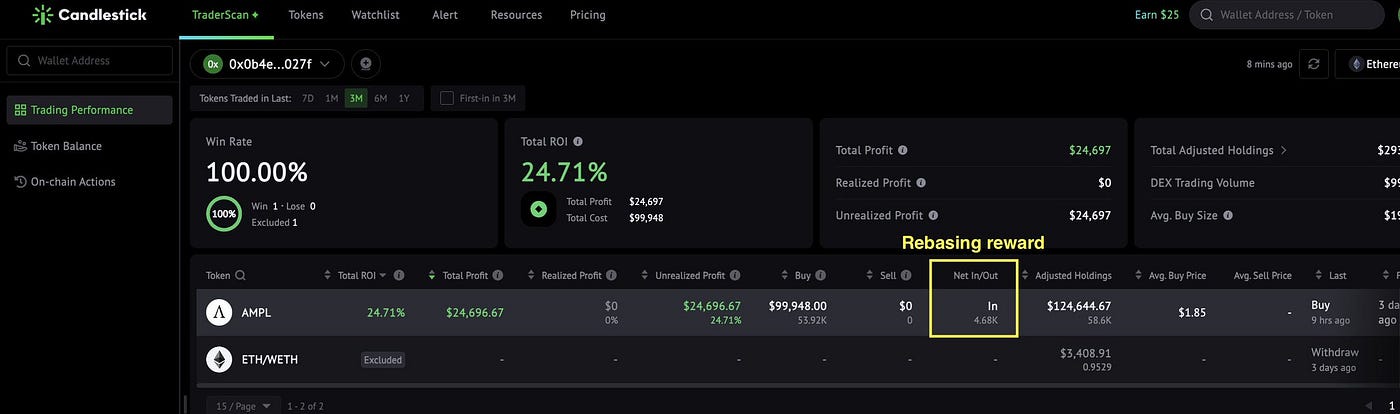1400x414 pixels.
Task: Click the refresh data icon
Action: [x=1314, y=64]
